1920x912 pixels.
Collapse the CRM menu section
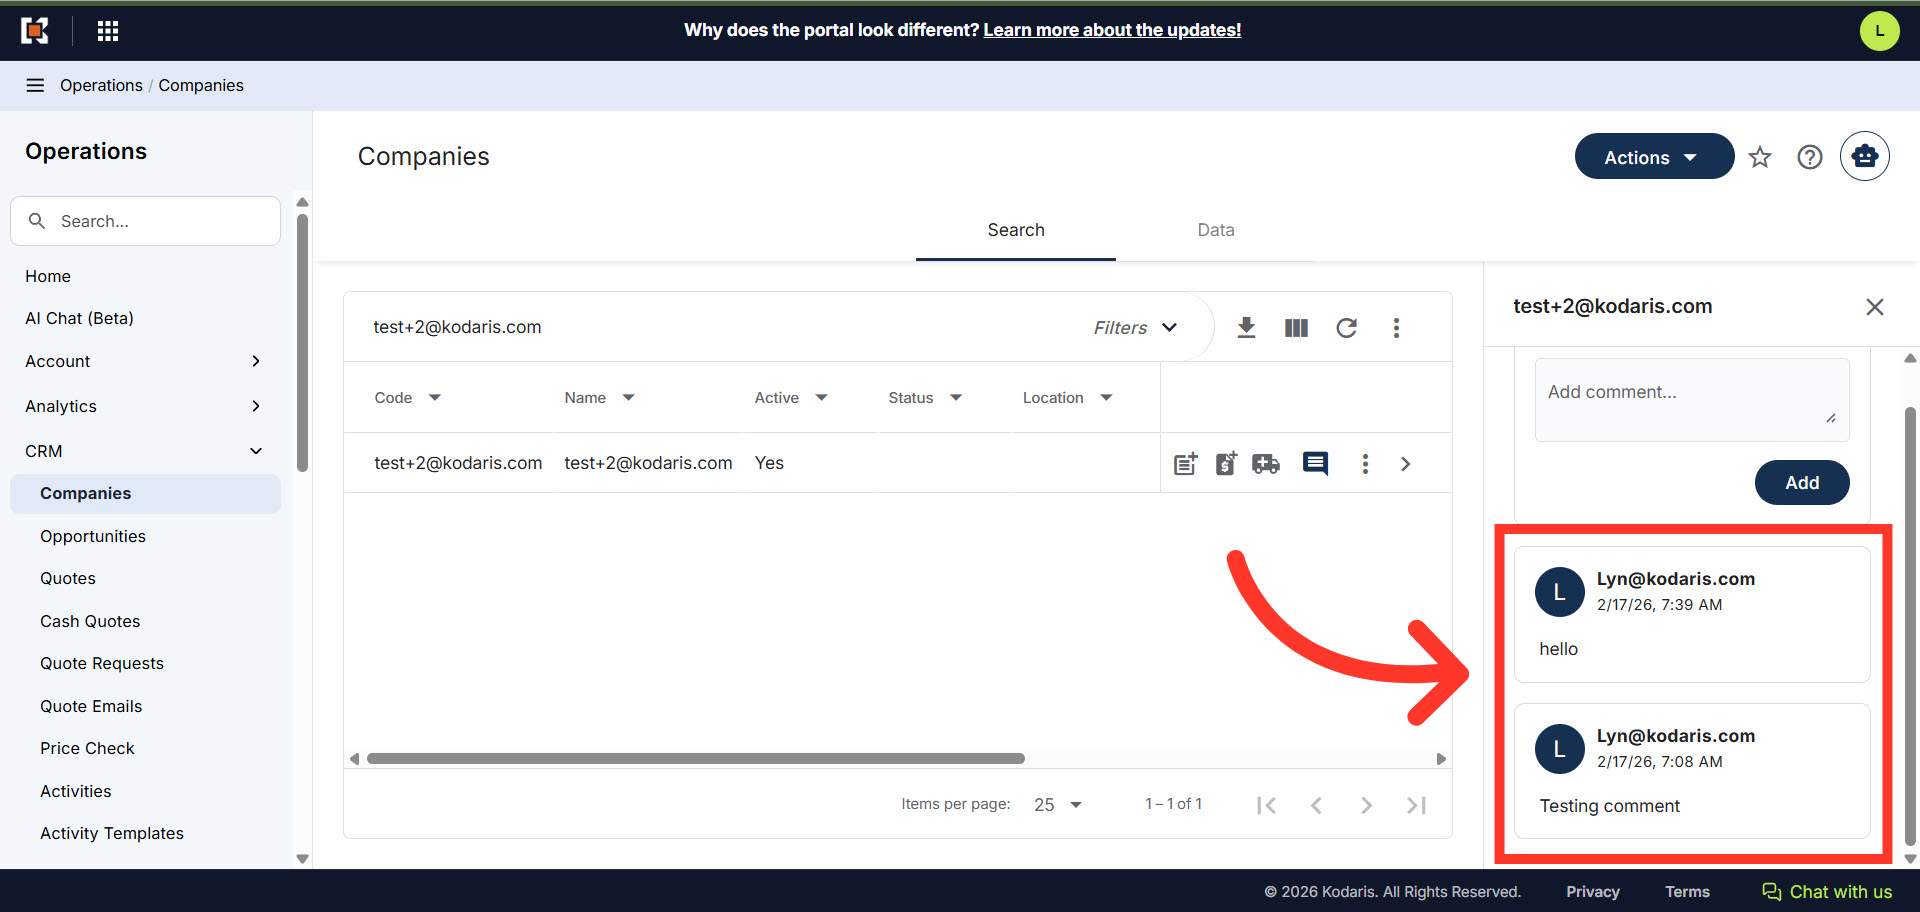tap(145, 451)
